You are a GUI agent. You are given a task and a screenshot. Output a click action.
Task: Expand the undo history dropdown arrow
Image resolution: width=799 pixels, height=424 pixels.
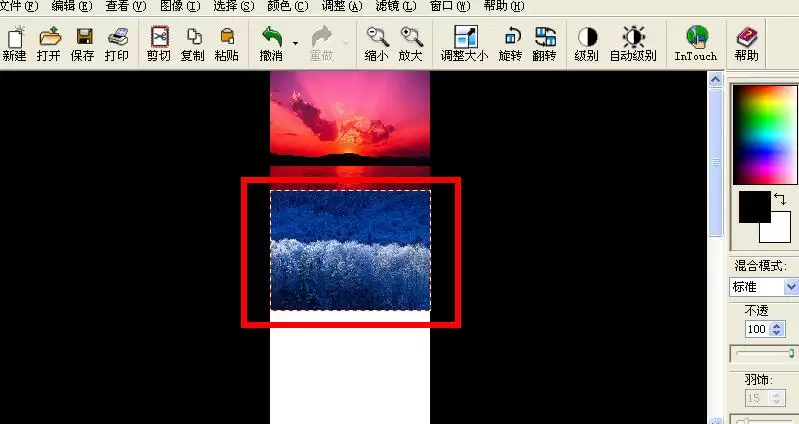click(295, 43)
